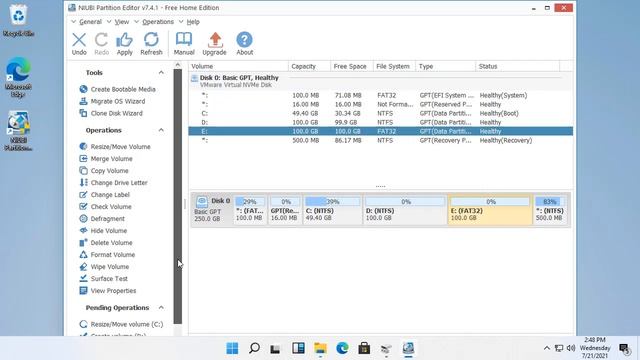Run Check Volume operation
This screenshot has height=360, width=640.
point(105,207)
